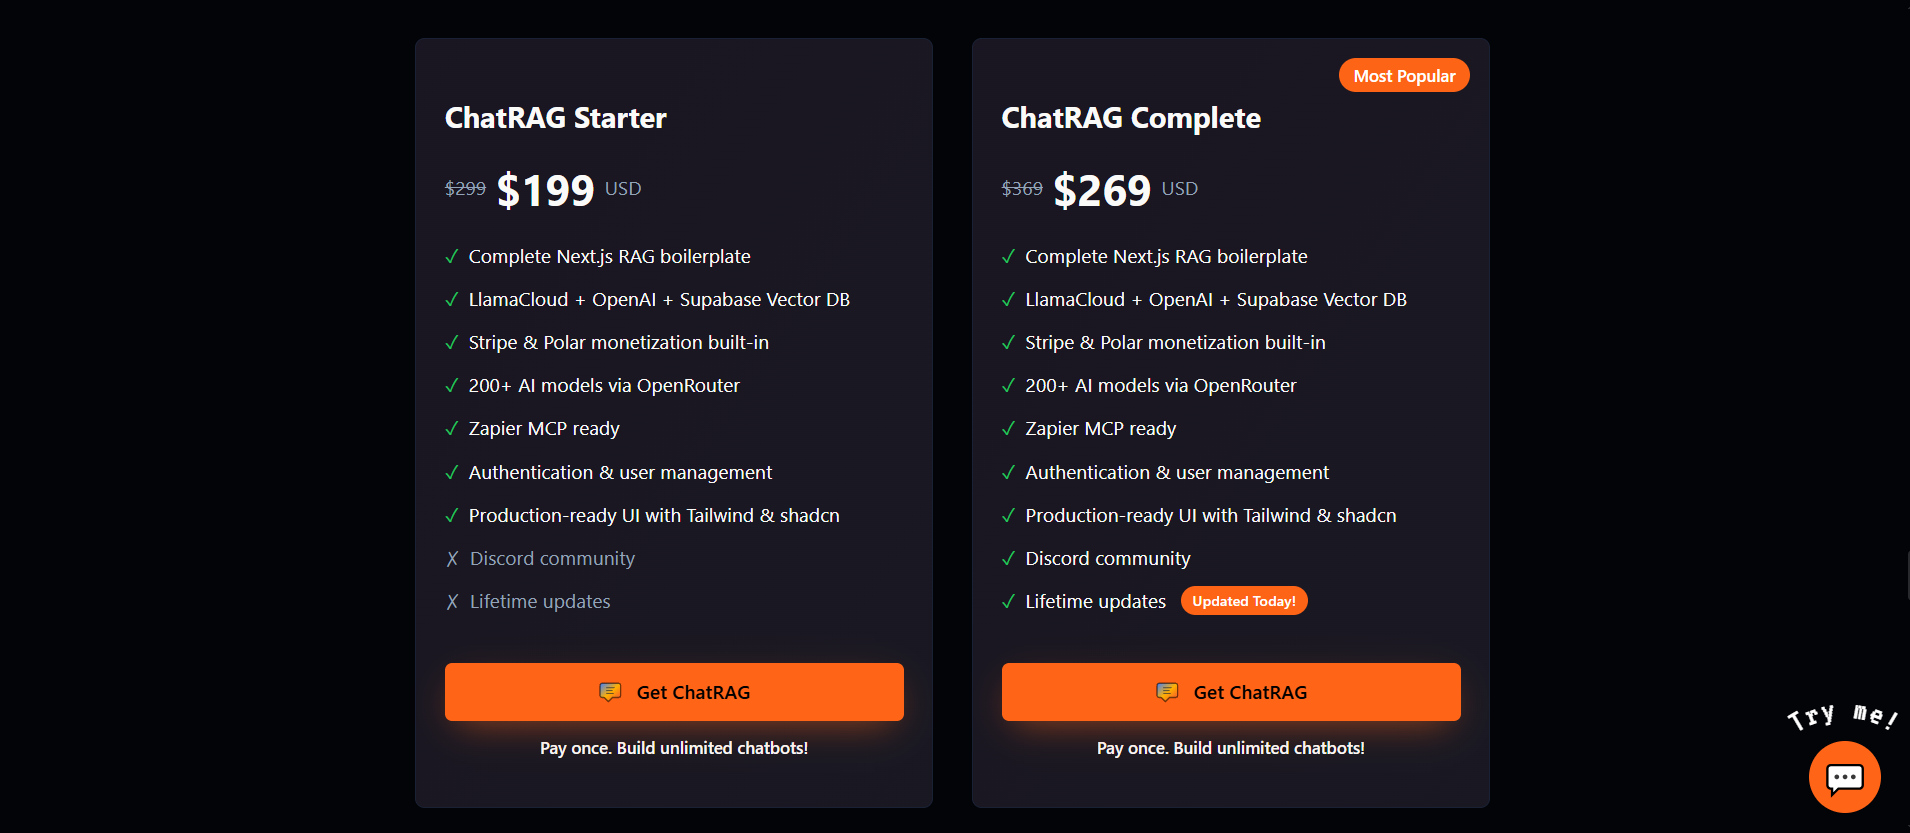Click the X beside Discord community in ChatRAG Starter
1910x833 pixels.
[x=452, y=558]
